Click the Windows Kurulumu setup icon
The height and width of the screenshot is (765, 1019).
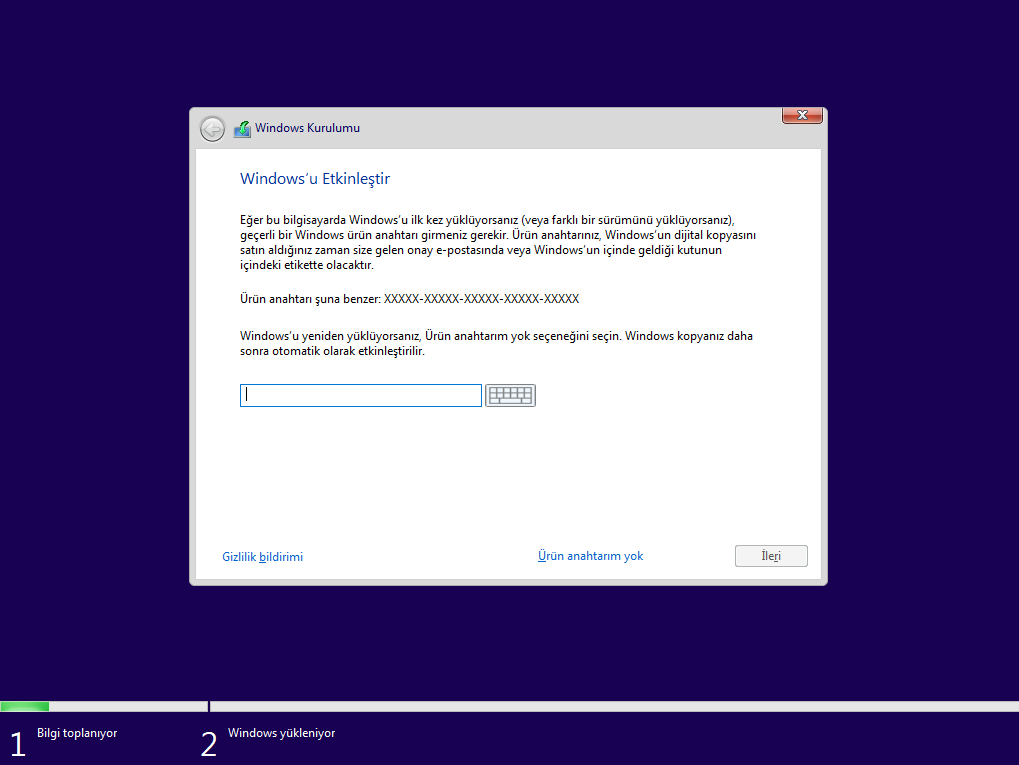(x=242, y=129)
